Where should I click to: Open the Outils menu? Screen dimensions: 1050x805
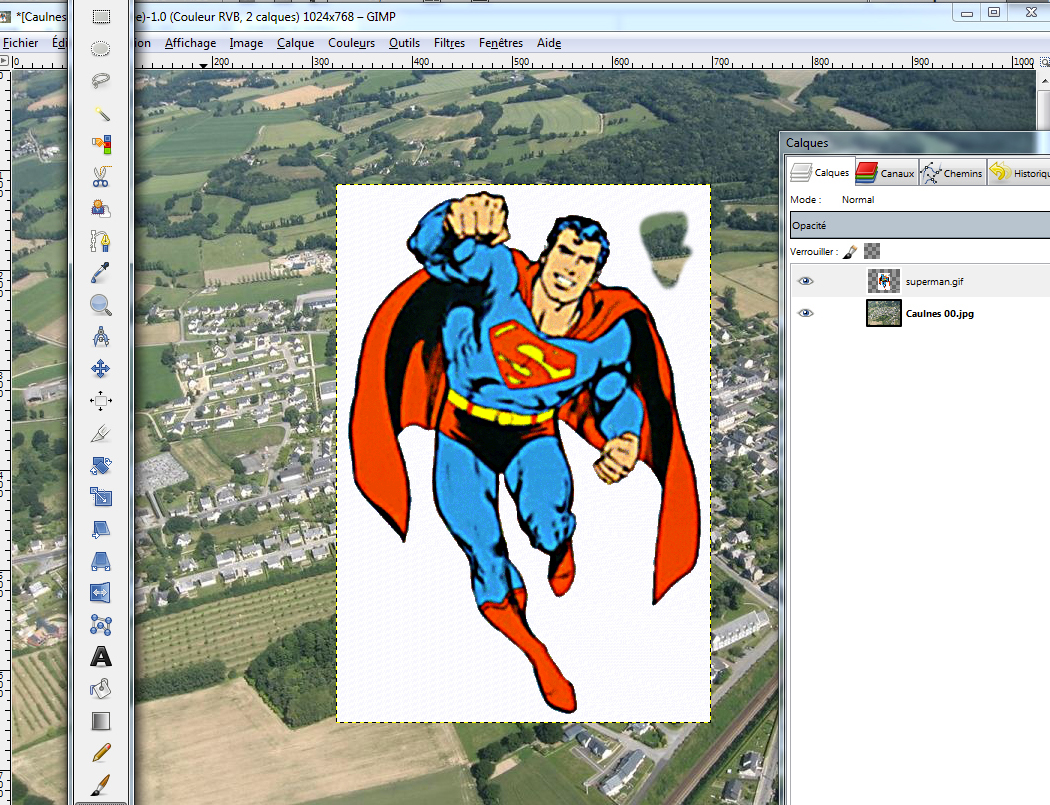click(404, 43)
